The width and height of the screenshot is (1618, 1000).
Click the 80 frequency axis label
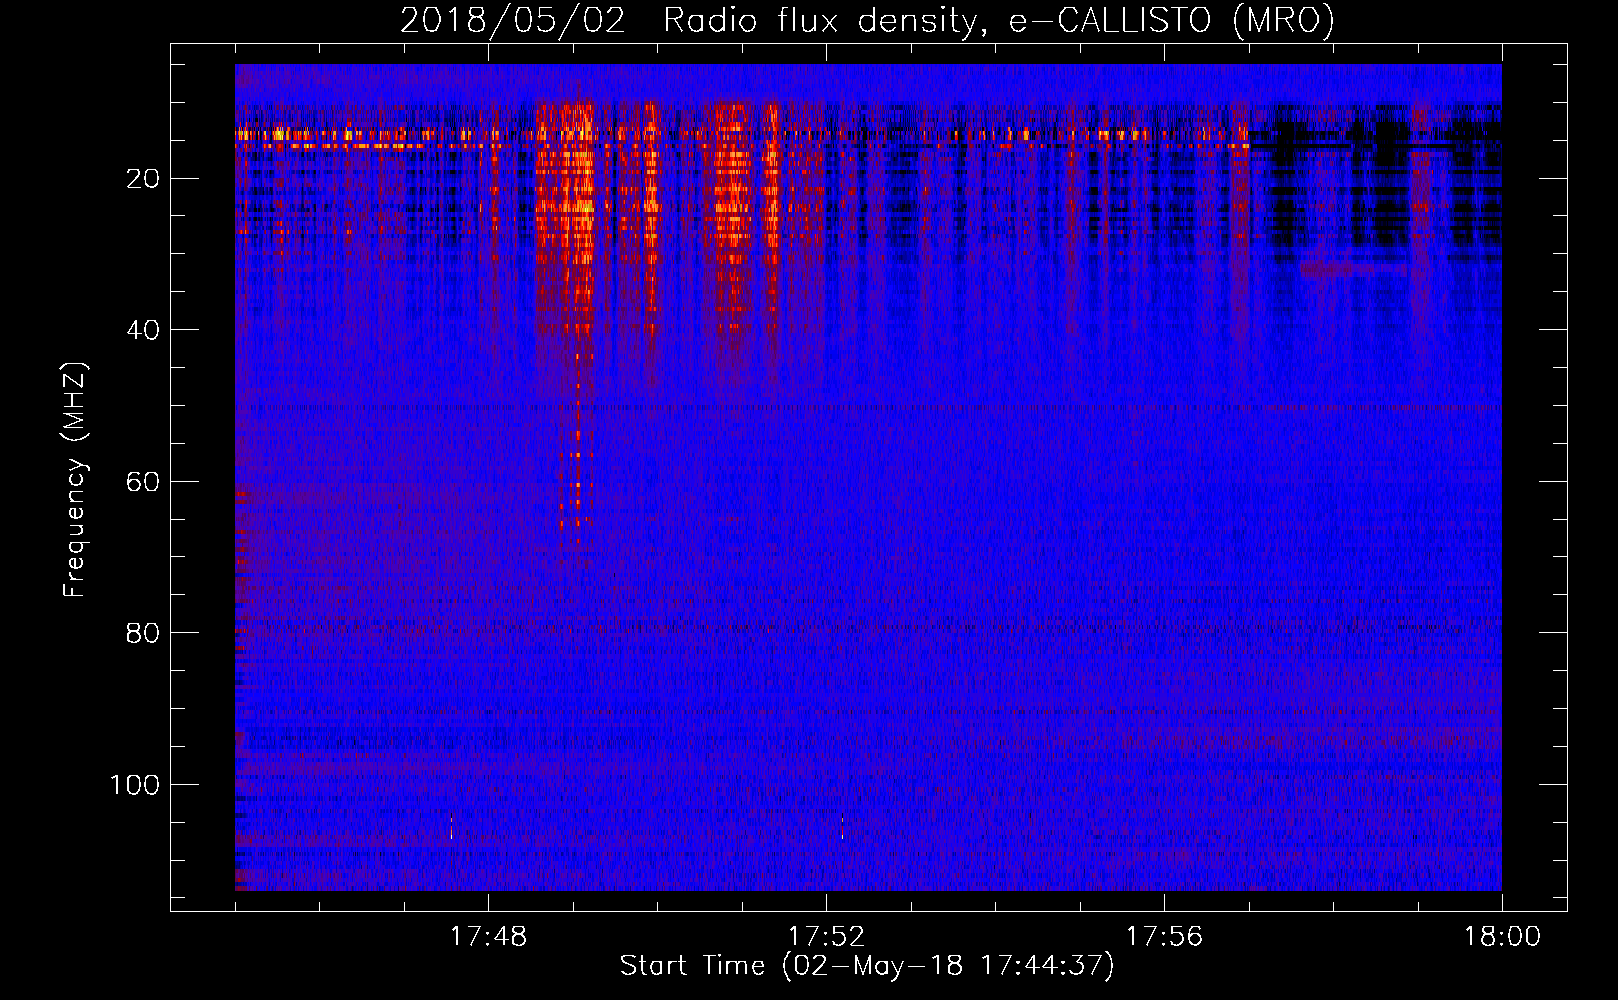tap(143, 633)
